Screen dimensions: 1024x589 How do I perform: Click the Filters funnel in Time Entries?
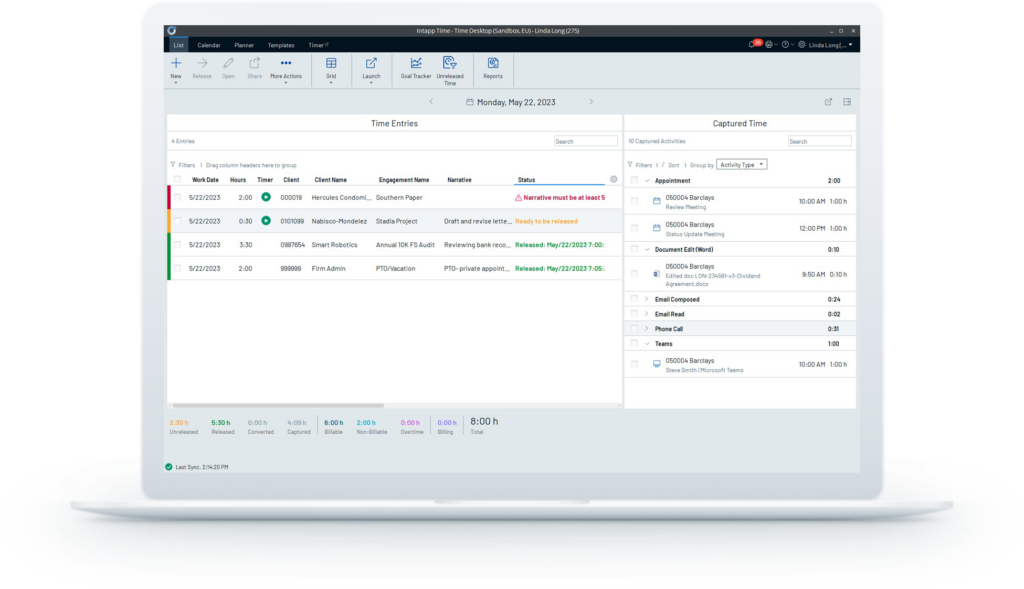coord(173,165)
